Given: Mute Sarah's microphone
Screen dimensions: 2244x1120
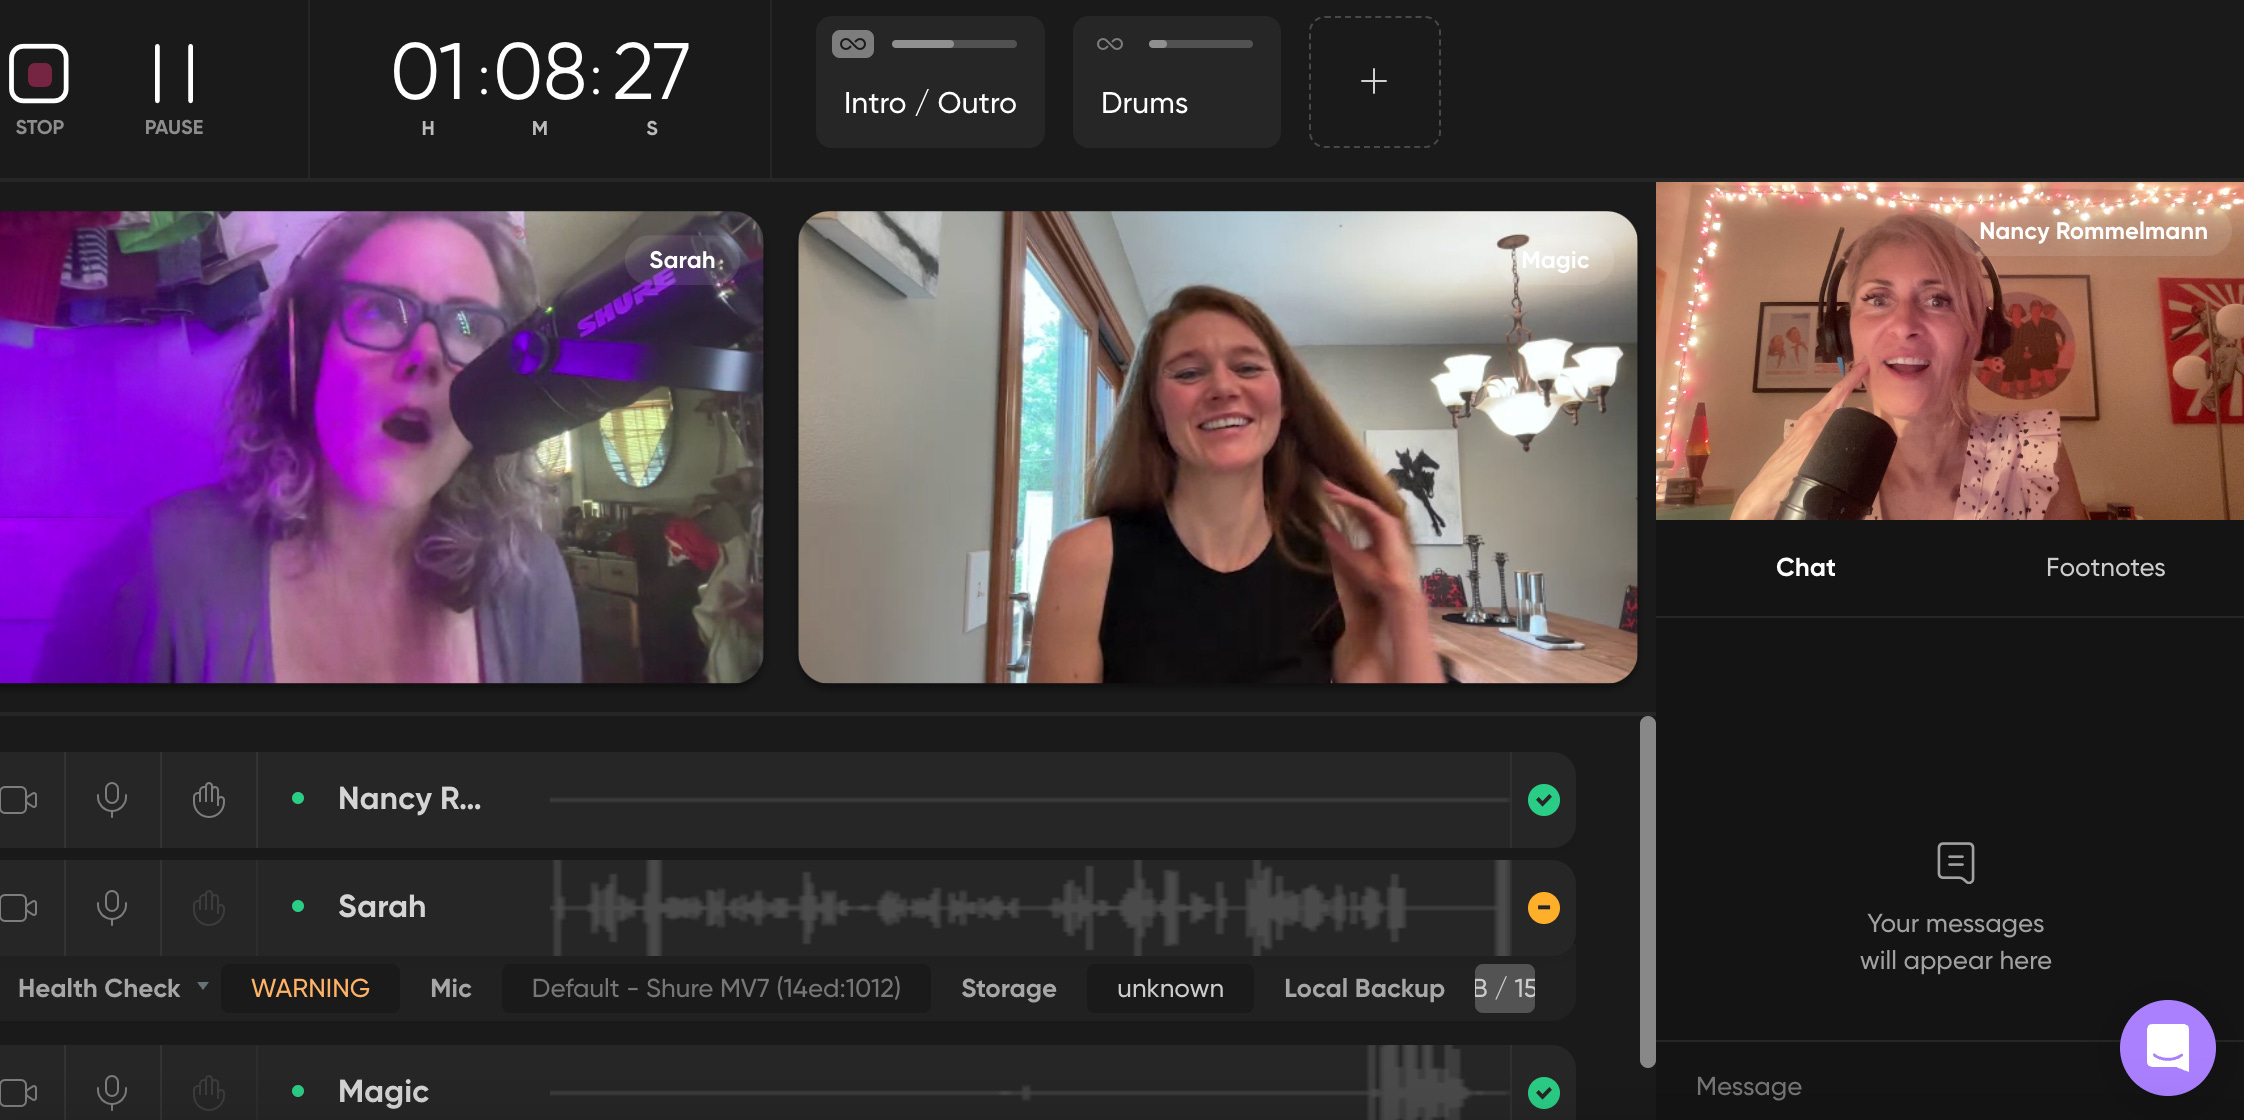Looking at the screenshot, I should pyautogui.click(x=112, y=908).
